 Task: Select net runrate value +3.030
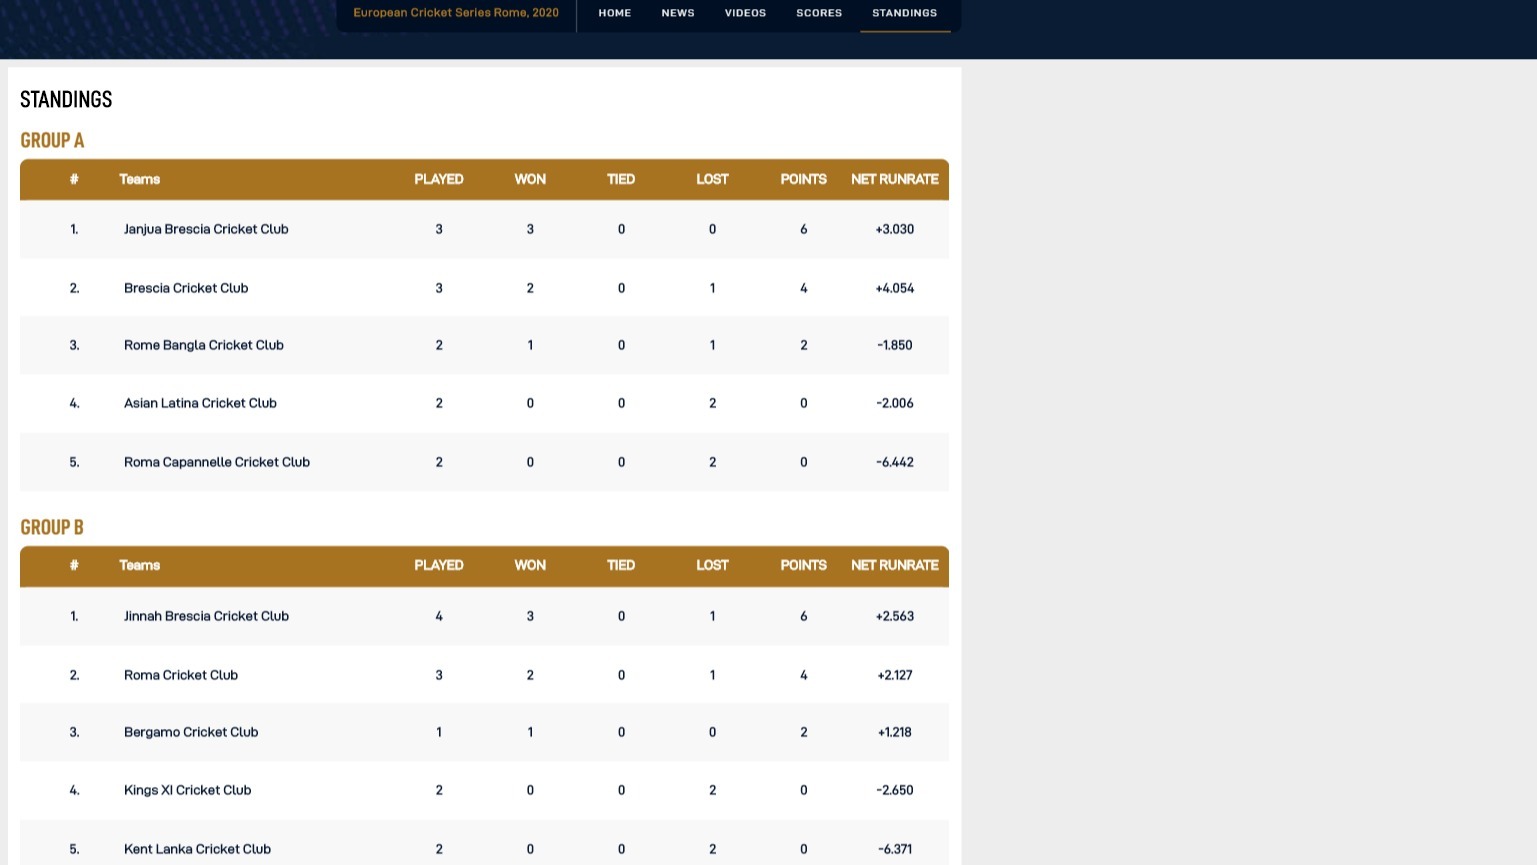(x=895, y=229)
